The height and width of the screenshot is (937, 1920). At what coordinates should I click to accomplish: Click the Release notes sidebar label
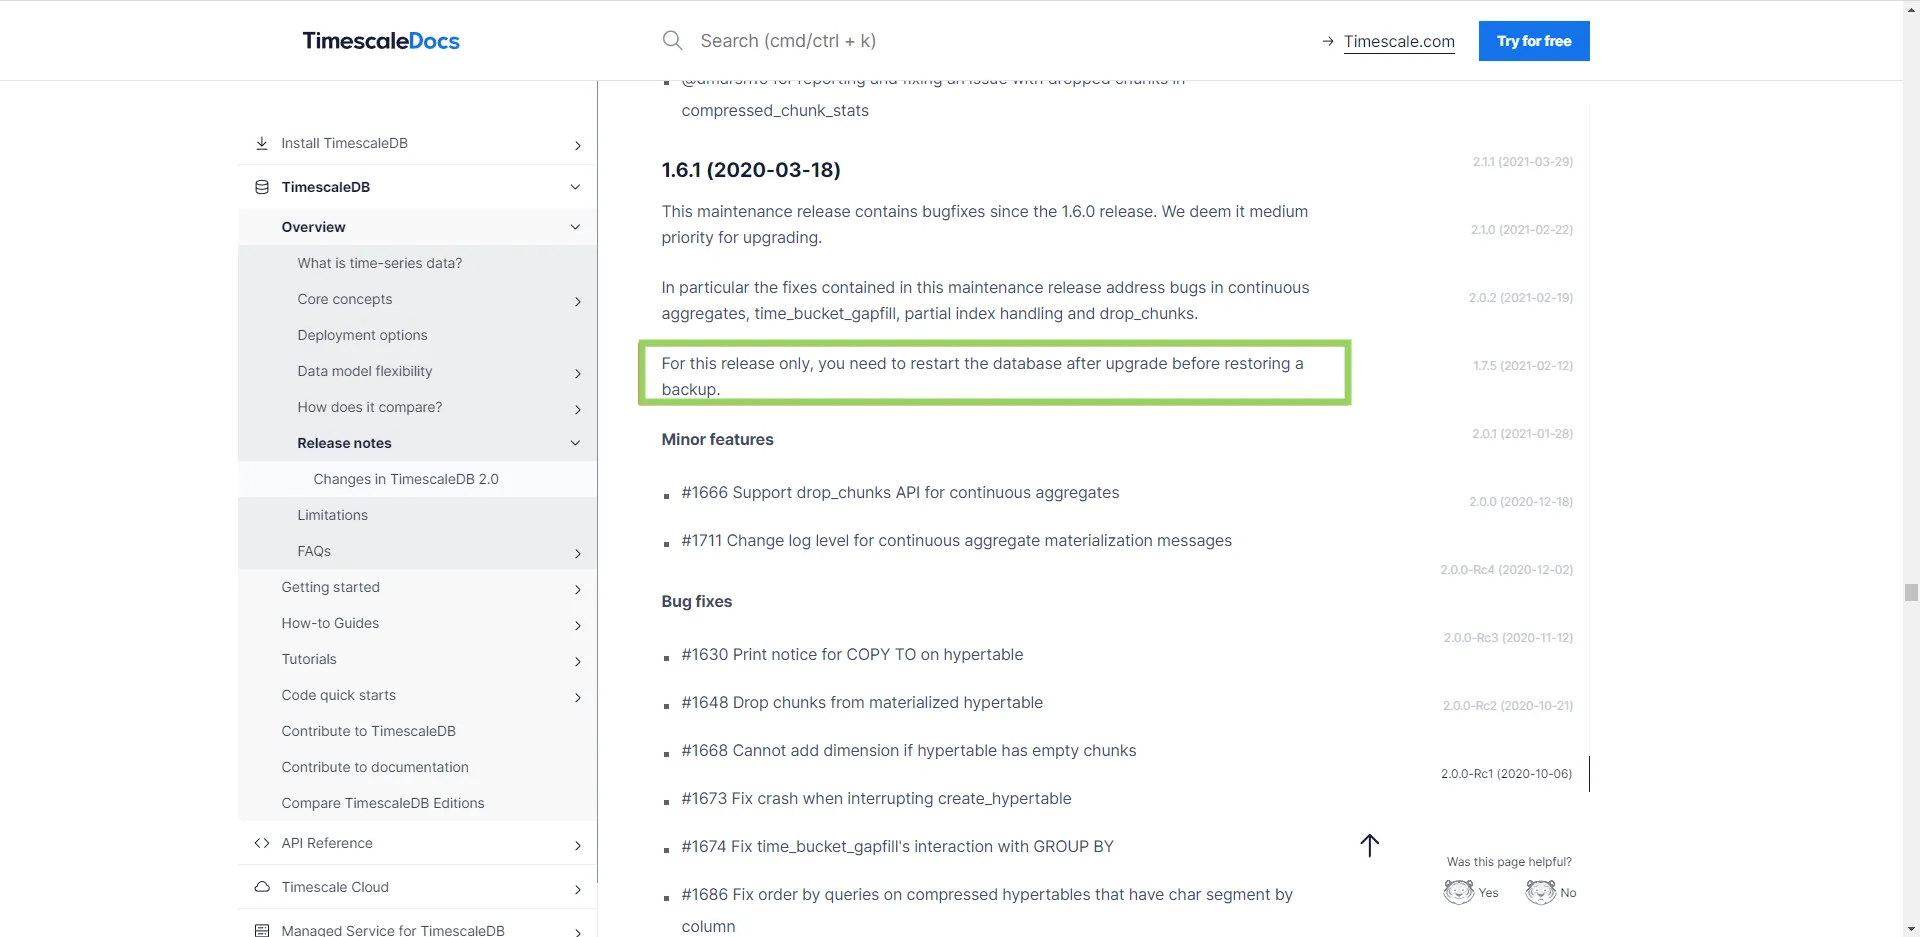tap(344, 443)
